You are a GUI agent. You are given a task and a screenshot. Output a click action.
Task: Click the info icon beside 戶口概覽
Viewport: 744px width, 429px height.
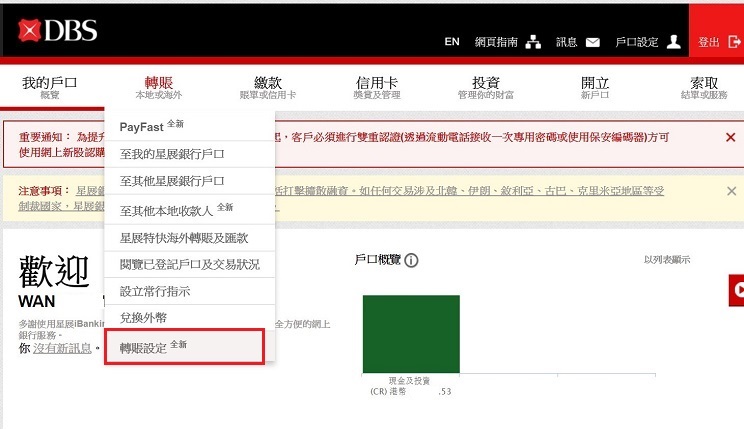412,260
